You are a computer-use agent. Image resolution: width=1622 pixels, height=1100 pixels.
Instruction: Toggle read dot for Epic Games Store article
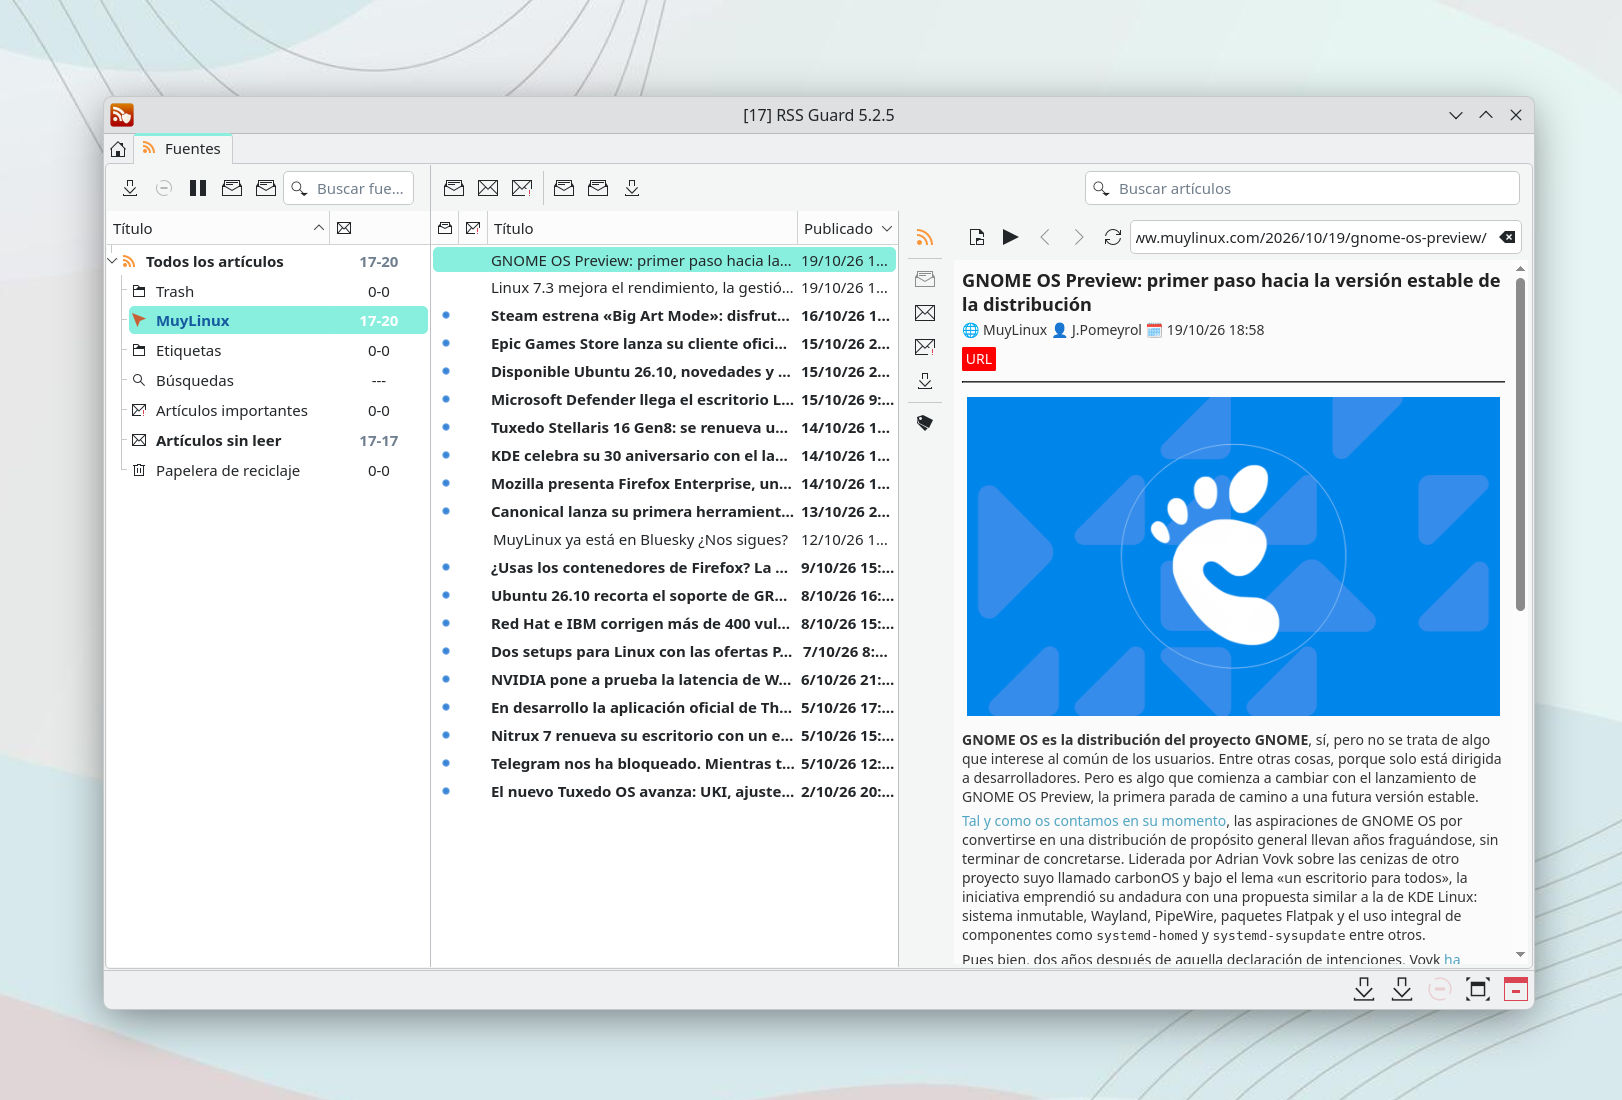pos(446,343)
